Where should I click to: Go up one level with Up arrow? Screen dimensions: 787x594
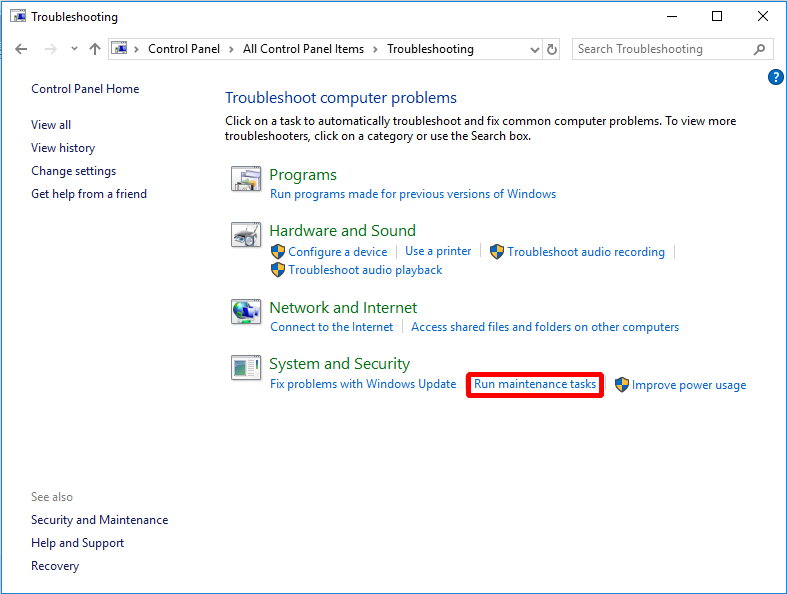point(95,49)
